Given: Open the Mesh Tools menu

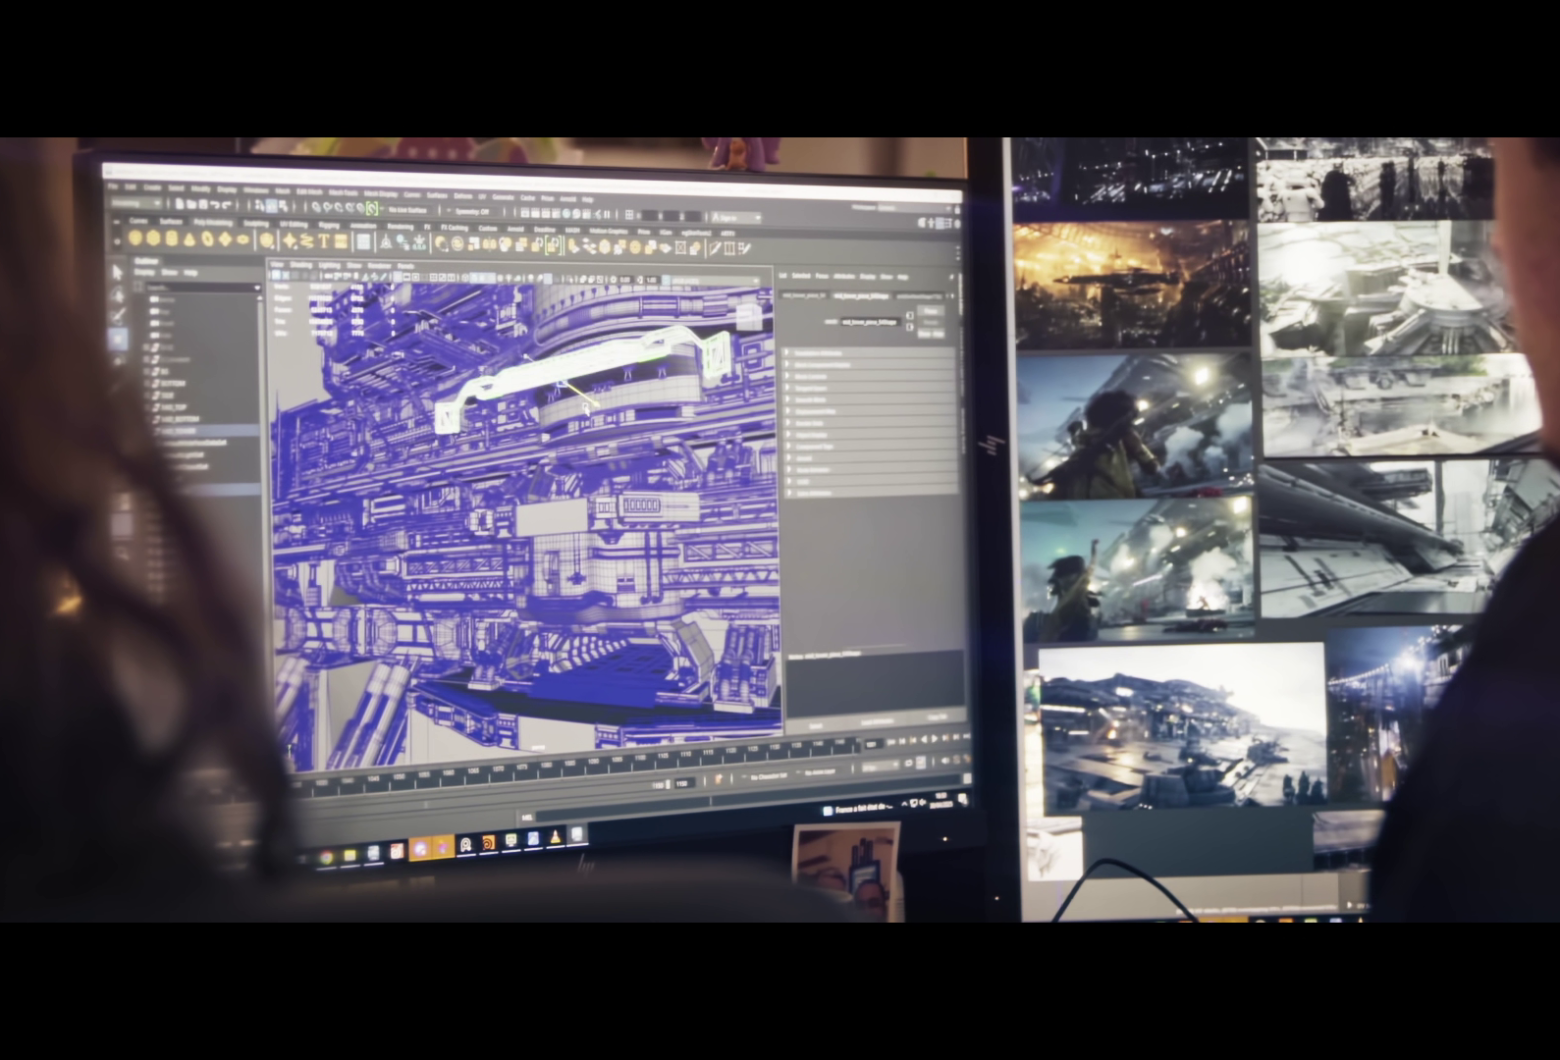Looking at the screenshot, I should click(x=343, y=192).
